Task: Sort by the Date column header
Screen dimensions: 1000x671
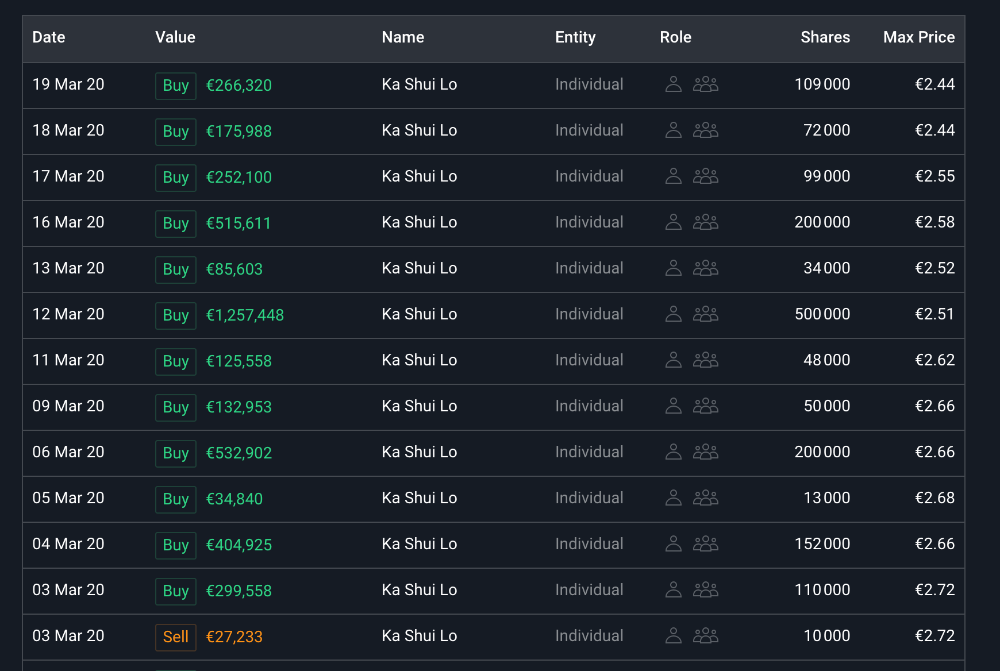Action: (49, 38)
